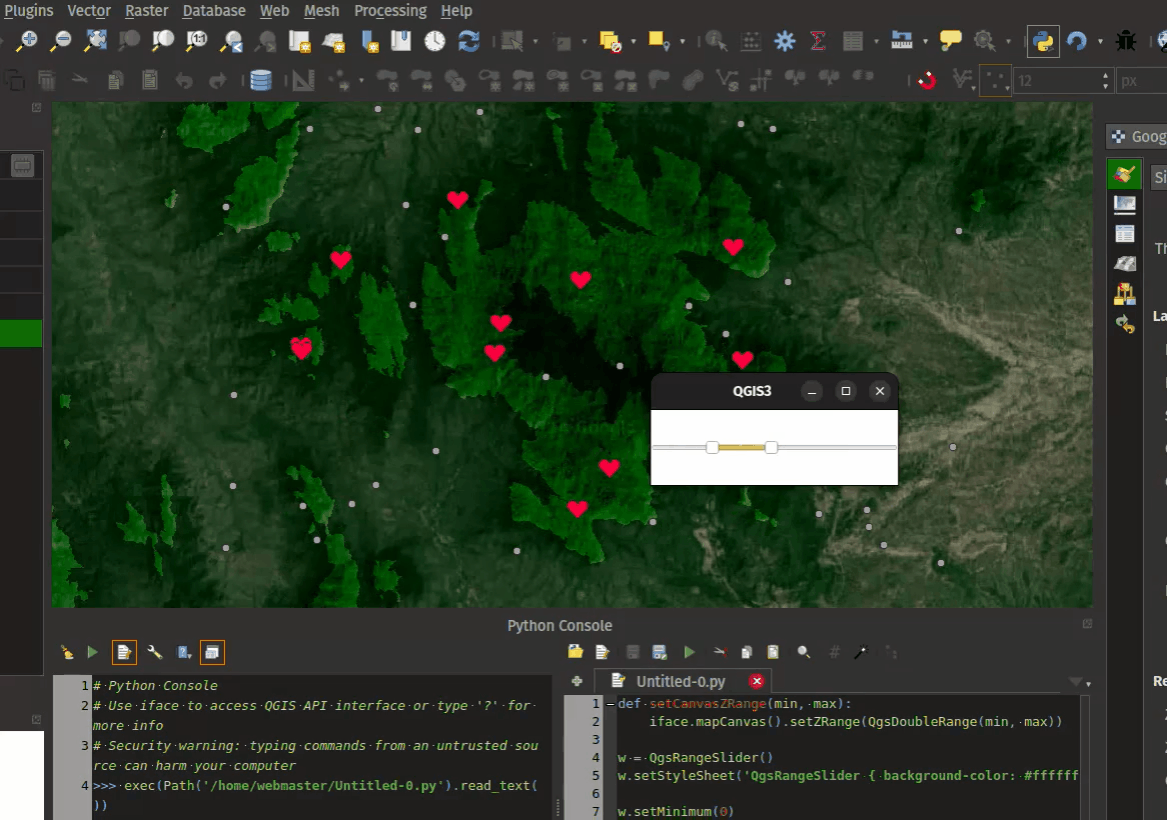Expand the px unit dropdown
Image resolution: width=1167 pixels, height=820 pixels.
tap(1140, 81)
